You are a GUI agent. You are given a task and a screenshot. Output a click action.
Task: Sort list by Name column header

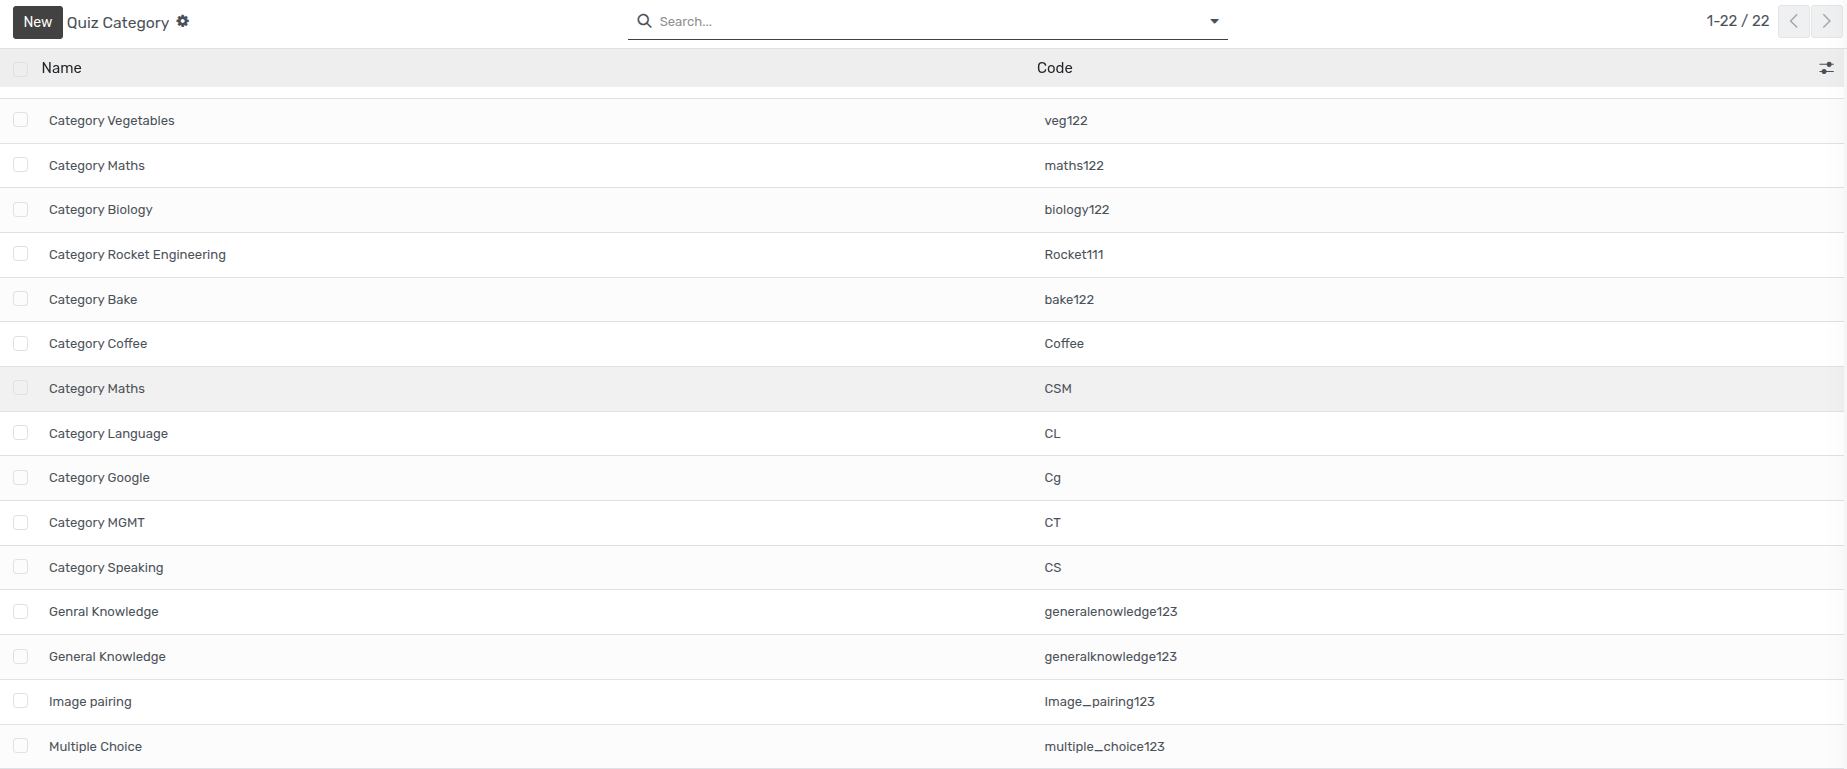[61, 68]
